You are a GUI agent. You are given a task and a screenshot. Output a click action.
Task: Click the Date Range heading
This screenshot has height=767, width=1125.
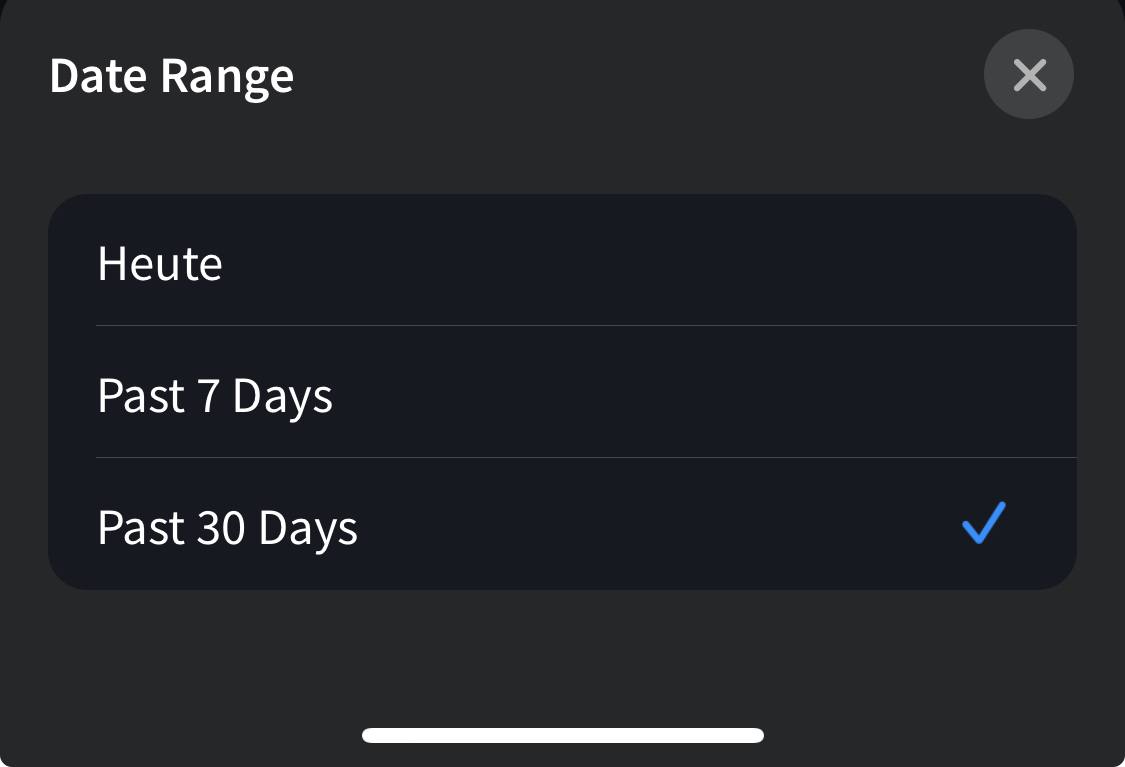tap(172, 77)
